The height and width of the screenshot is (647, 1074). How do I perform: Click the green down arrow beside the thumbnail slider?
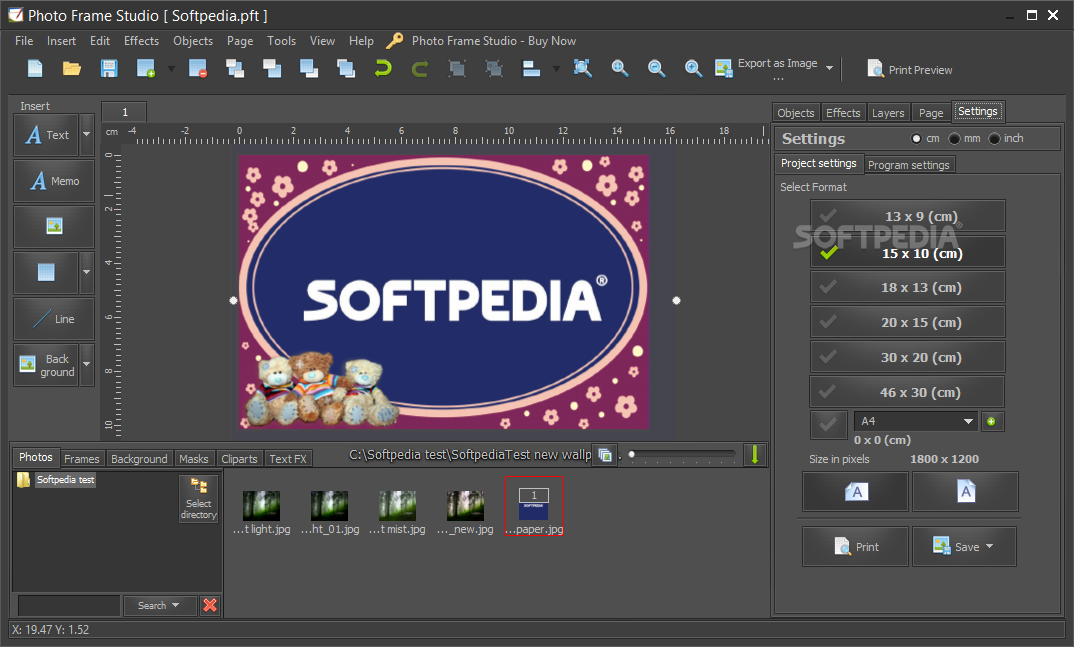click(755, 455)
